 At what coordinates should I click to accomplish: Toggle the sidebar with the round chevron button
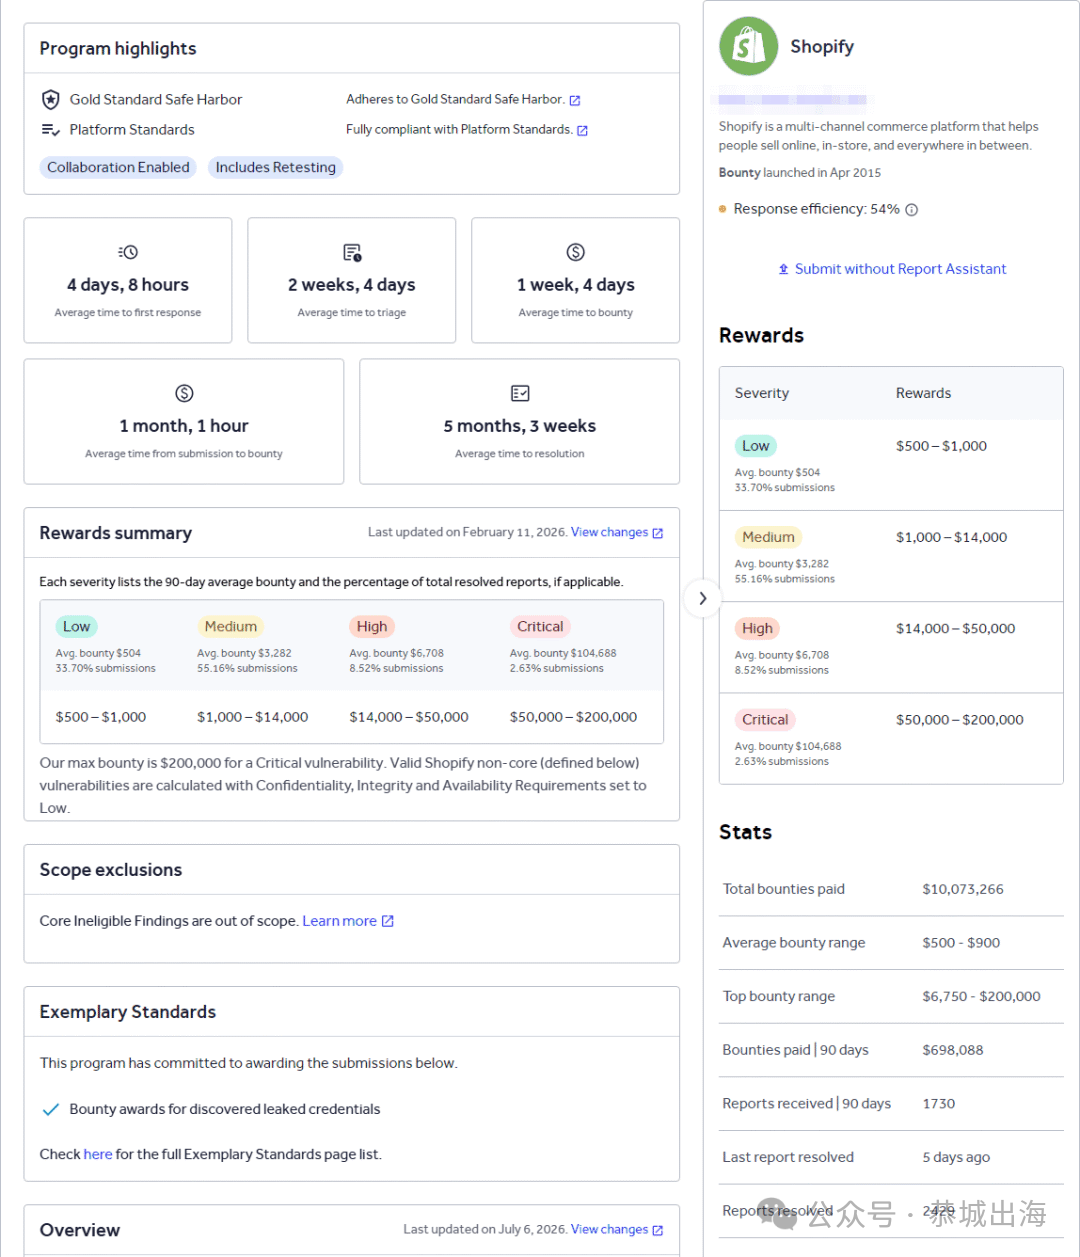[703, 598]
